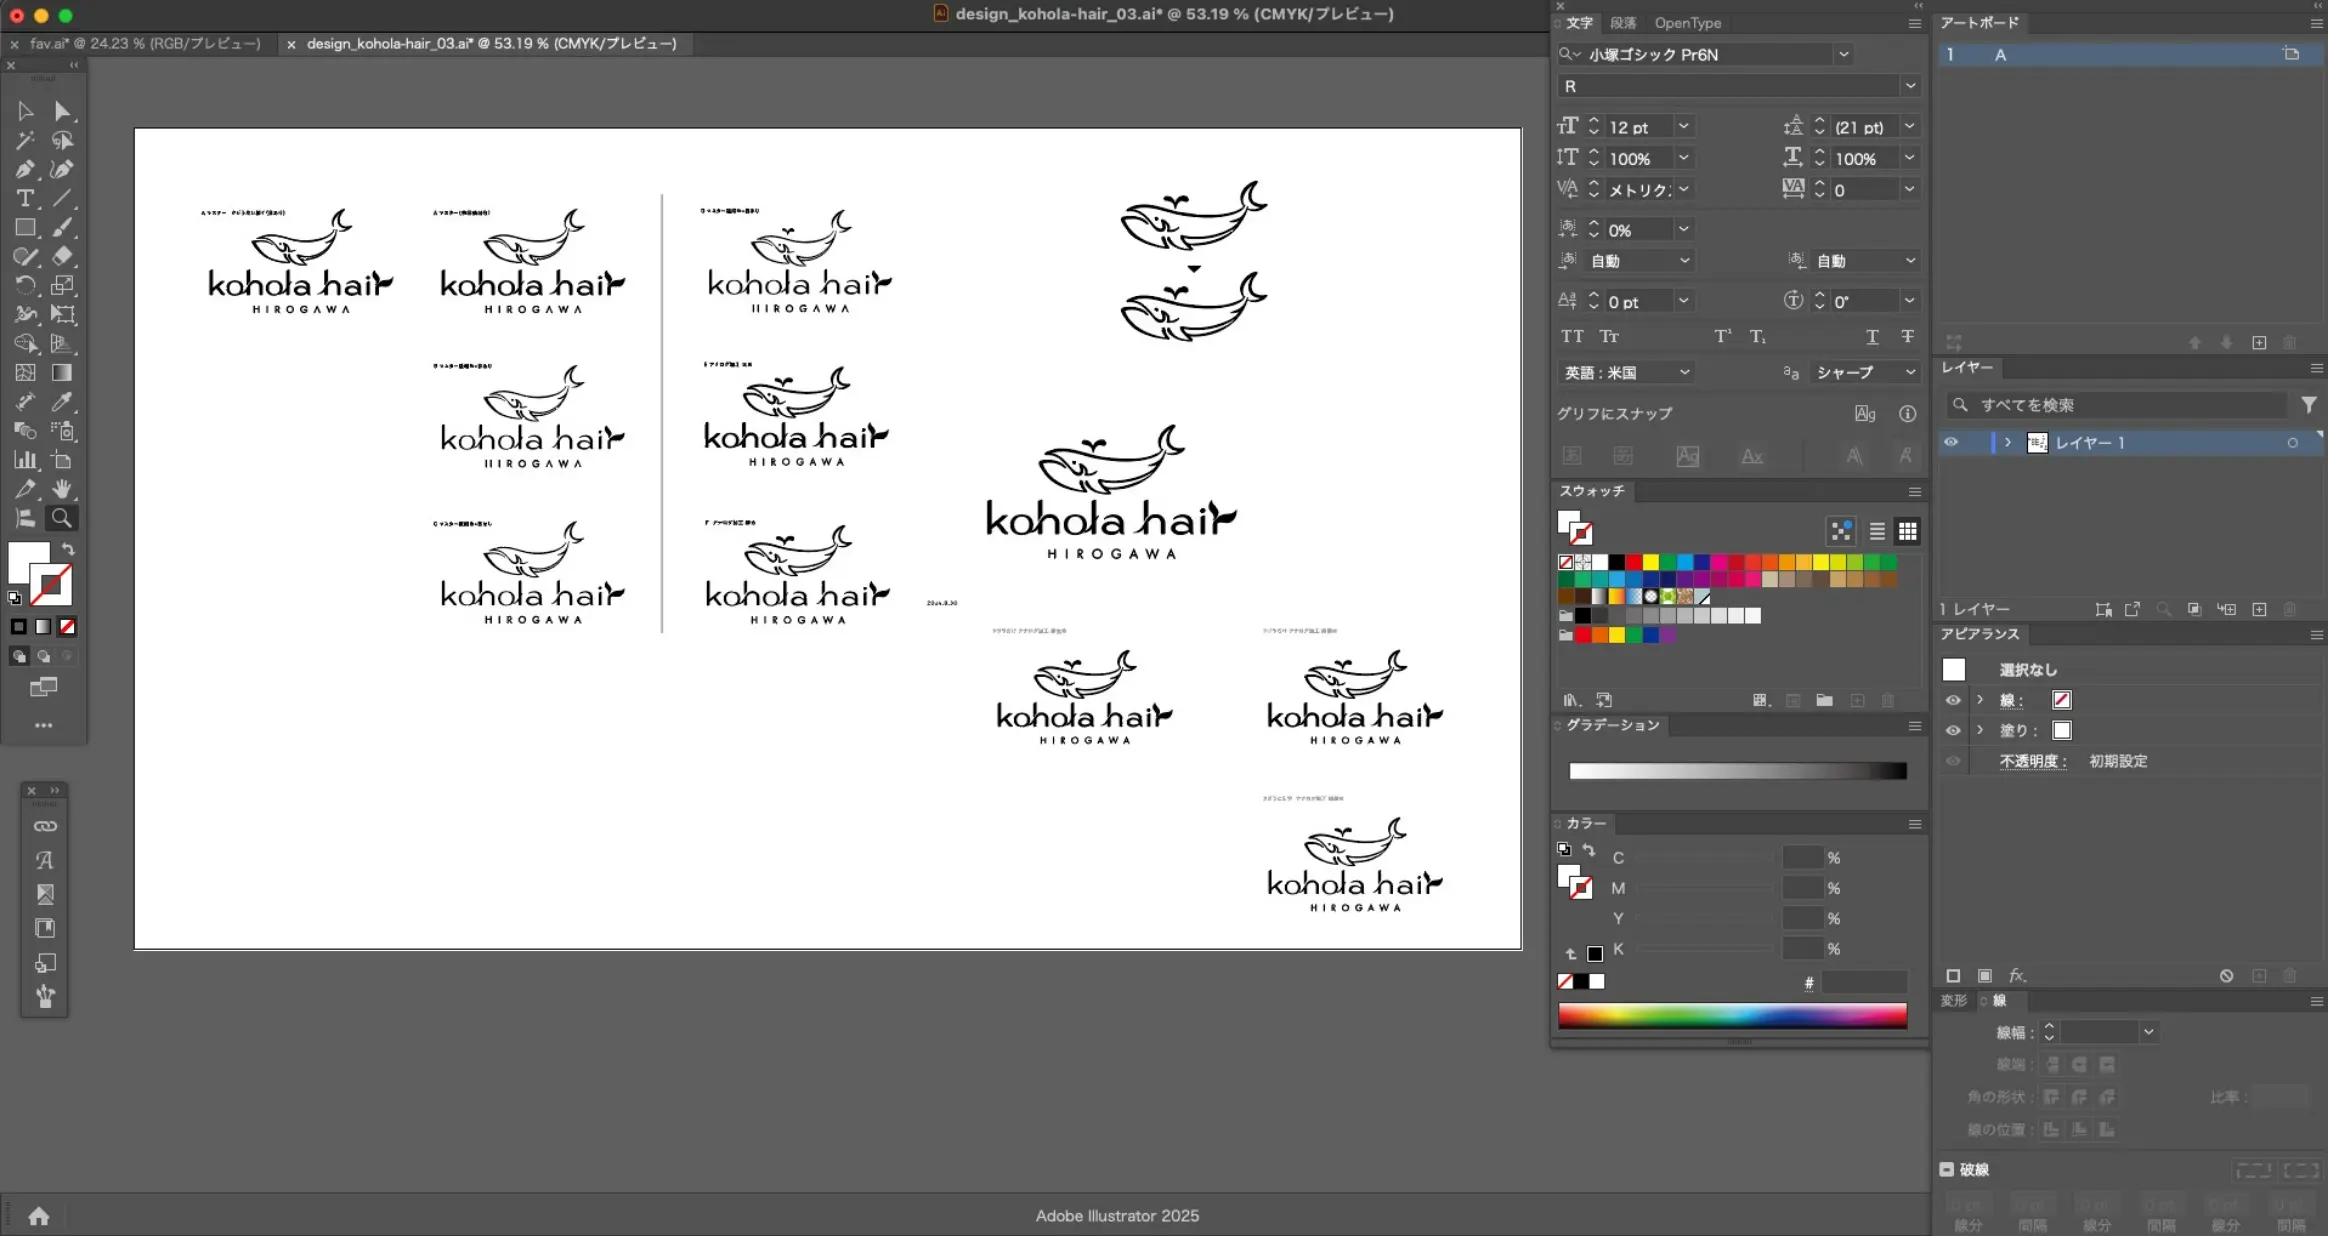Screen dimensions: 2328x1236
Task: Select the Eyedropper tool
Action: pos(62,402)
